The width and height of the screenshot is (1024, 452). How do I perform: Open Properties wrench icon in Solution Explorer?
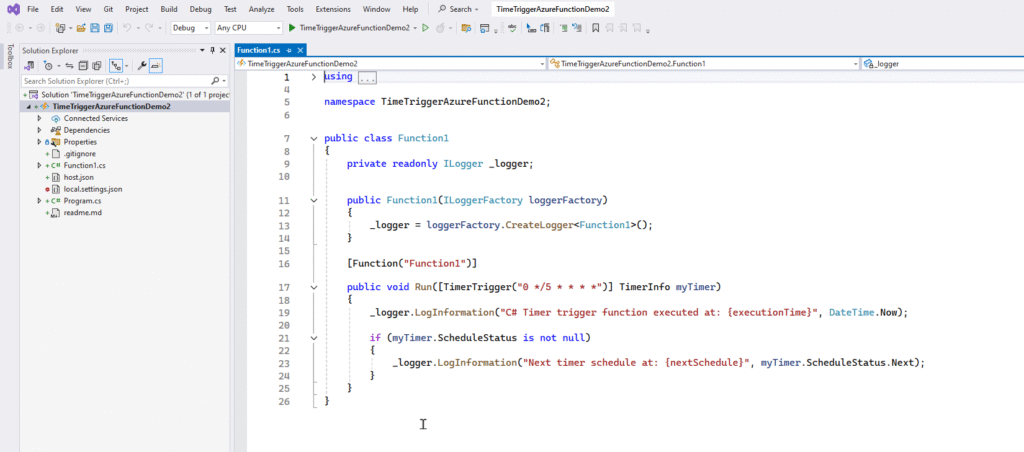[141, 66]
